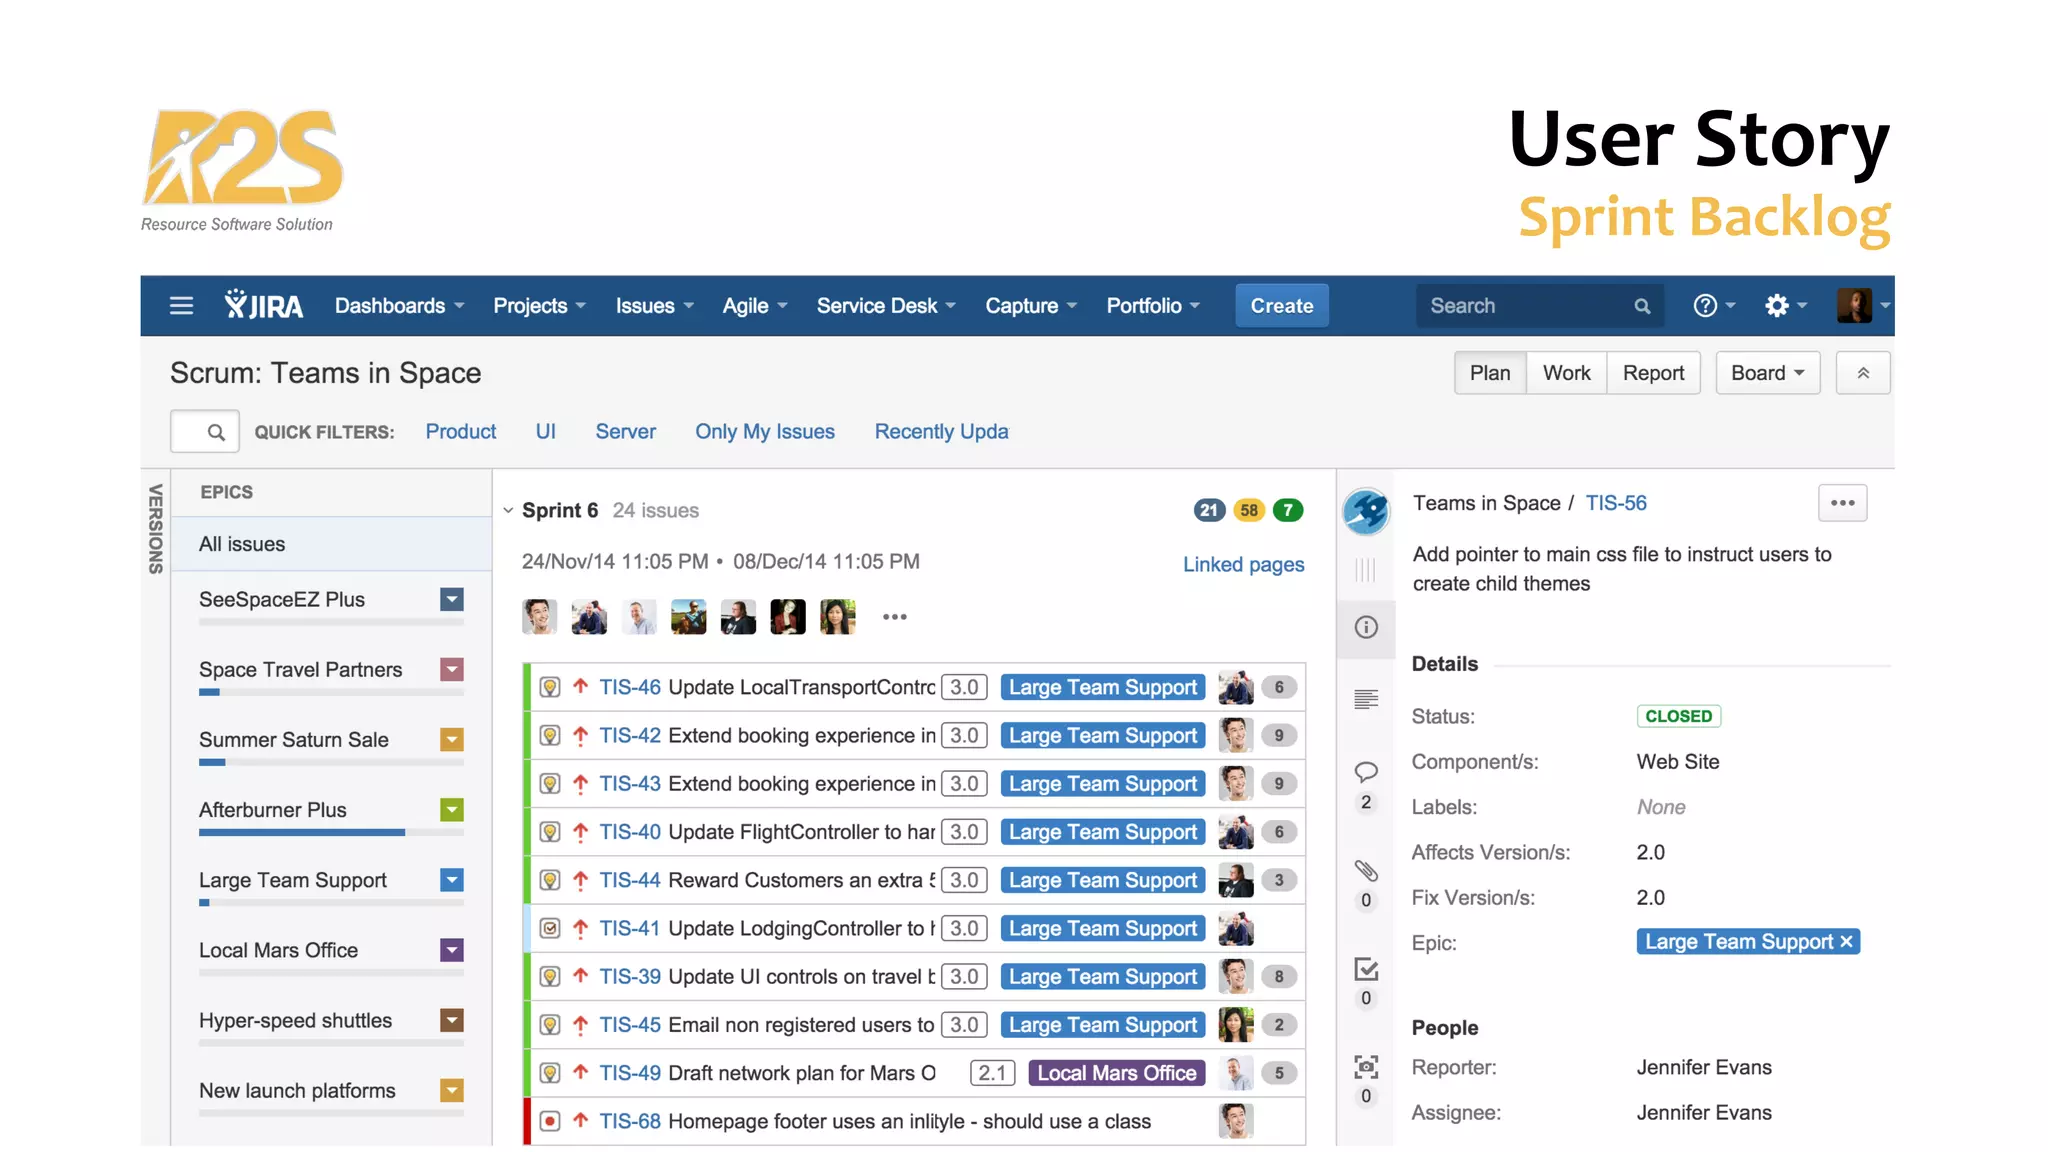
Task: Open the Agile dropdown menu
Action: coord(755,306)
